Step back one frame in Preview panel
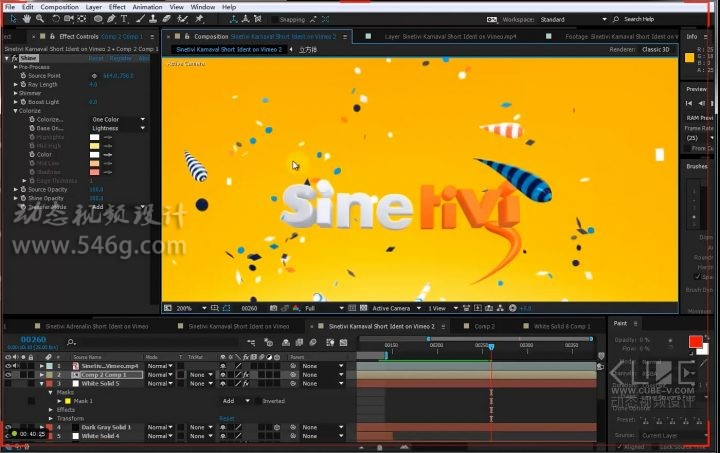Image resolution: width=720 pixels, height=453 pixels. point(702,103)
